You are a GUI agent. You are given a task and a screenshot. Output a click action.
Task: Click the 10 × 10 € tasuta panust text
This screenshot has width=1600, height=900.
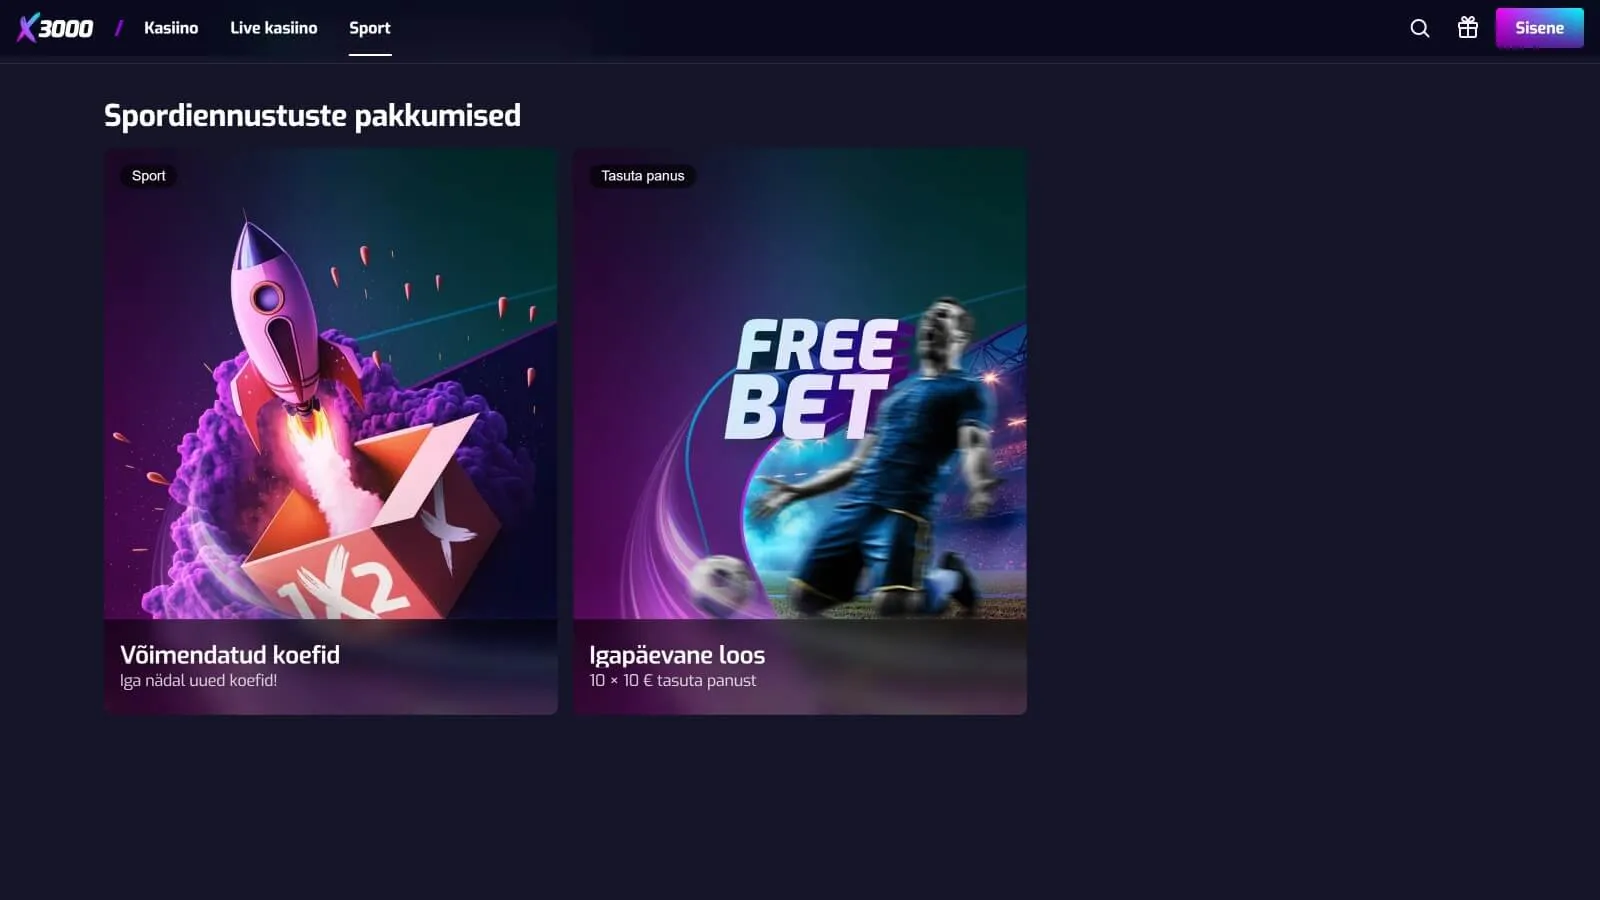(673, 680)
